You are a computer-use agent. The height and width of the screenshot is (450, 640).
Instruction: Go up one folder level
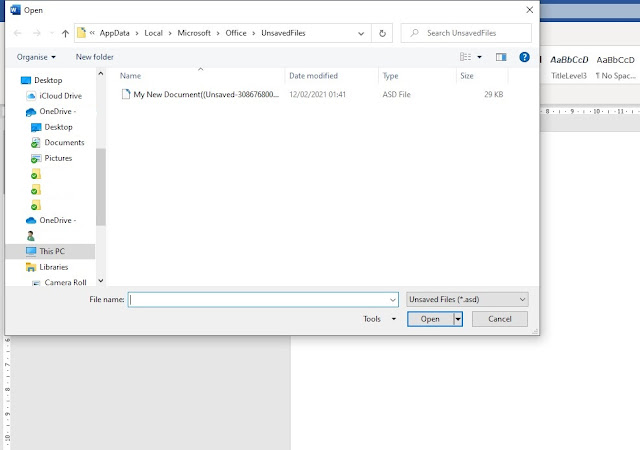click(65, 33)
